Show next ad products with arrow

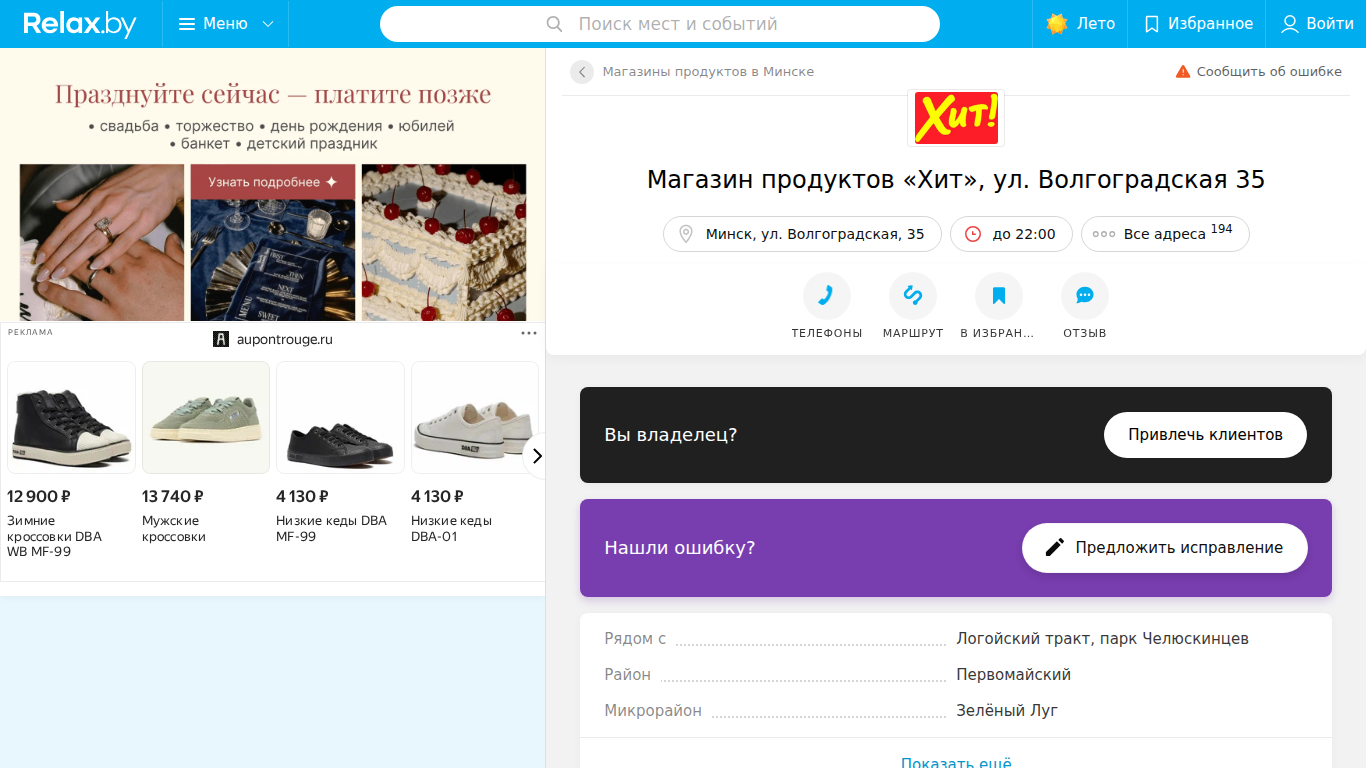tap(537, 456)
